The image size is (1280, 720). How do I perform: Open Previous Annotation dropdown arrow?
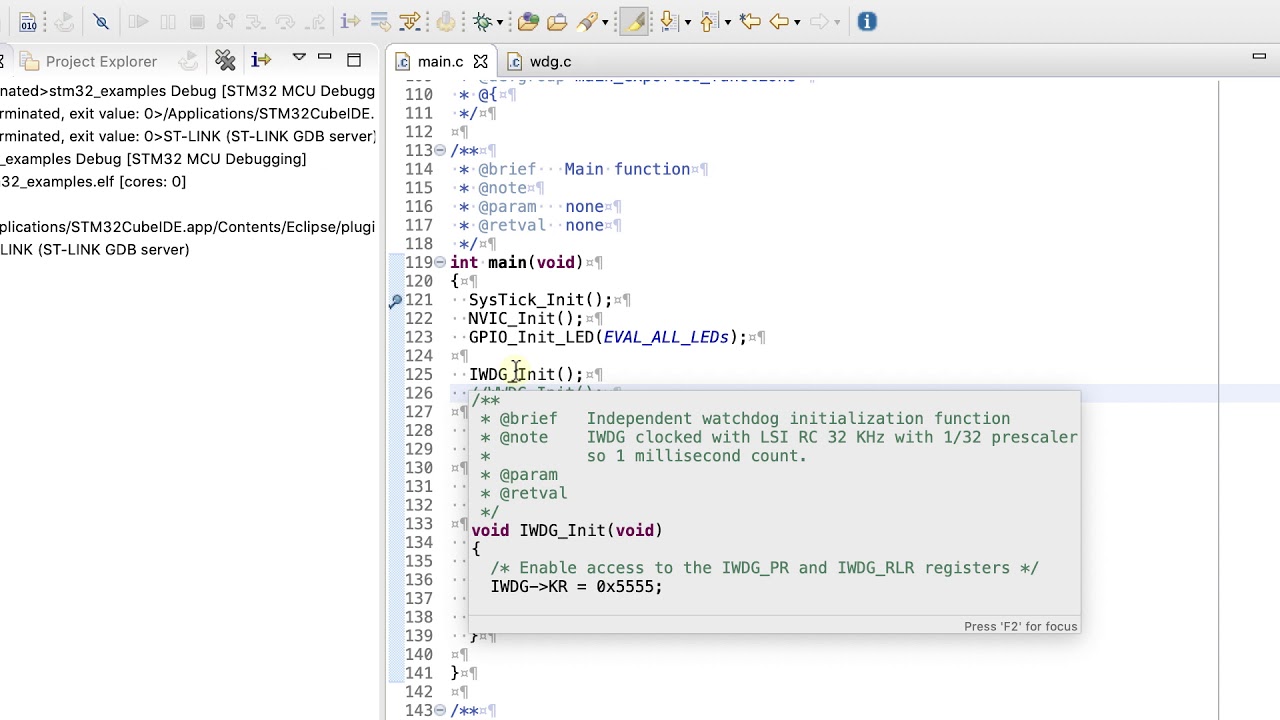click(x=727, y=22)
